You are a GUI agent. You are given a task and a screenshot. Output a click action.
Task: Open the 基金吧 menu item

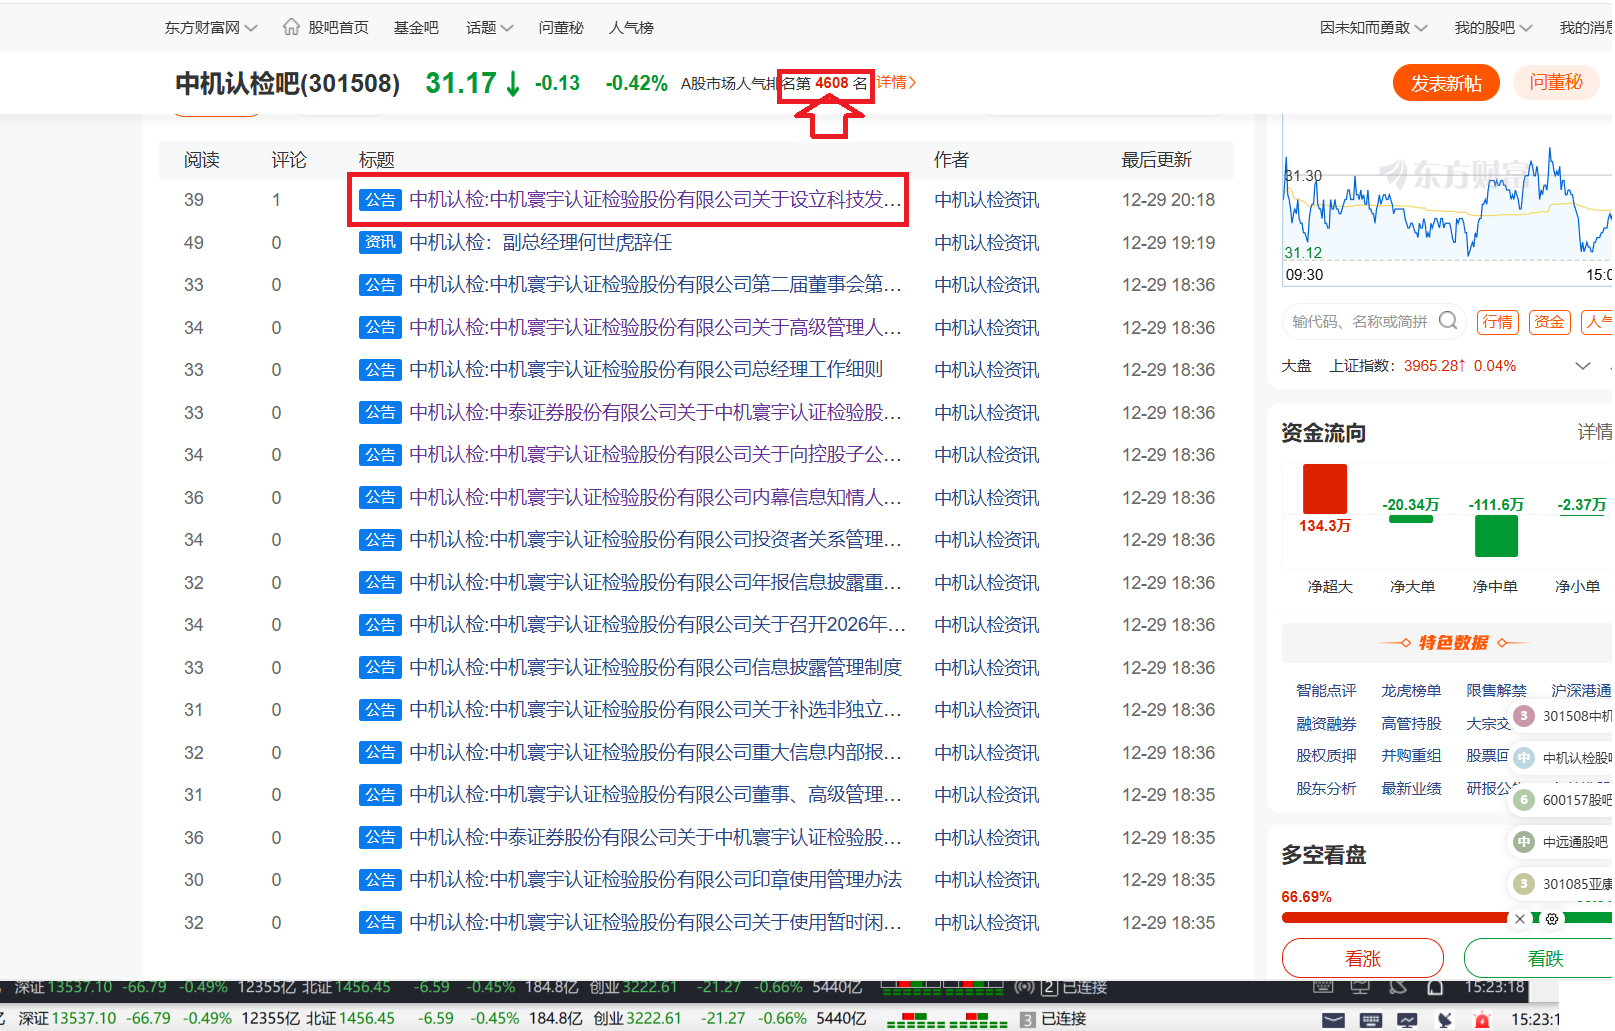pos(416,28)
